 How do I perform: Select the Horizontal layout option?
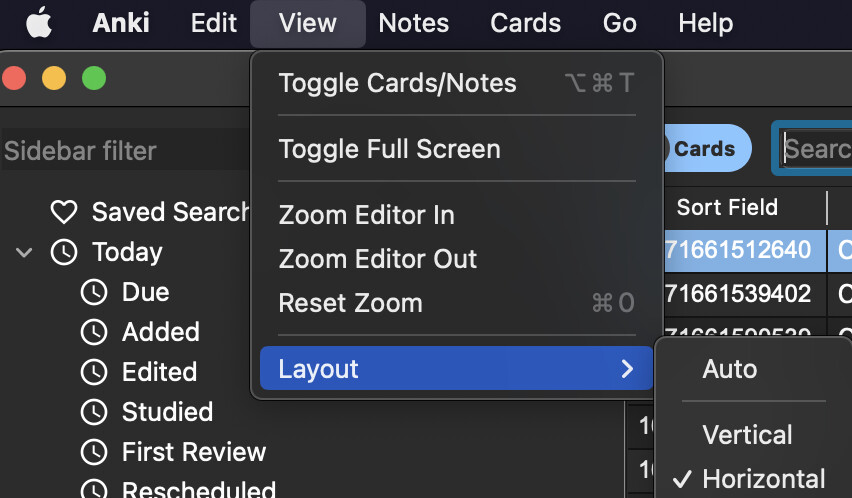763,479
